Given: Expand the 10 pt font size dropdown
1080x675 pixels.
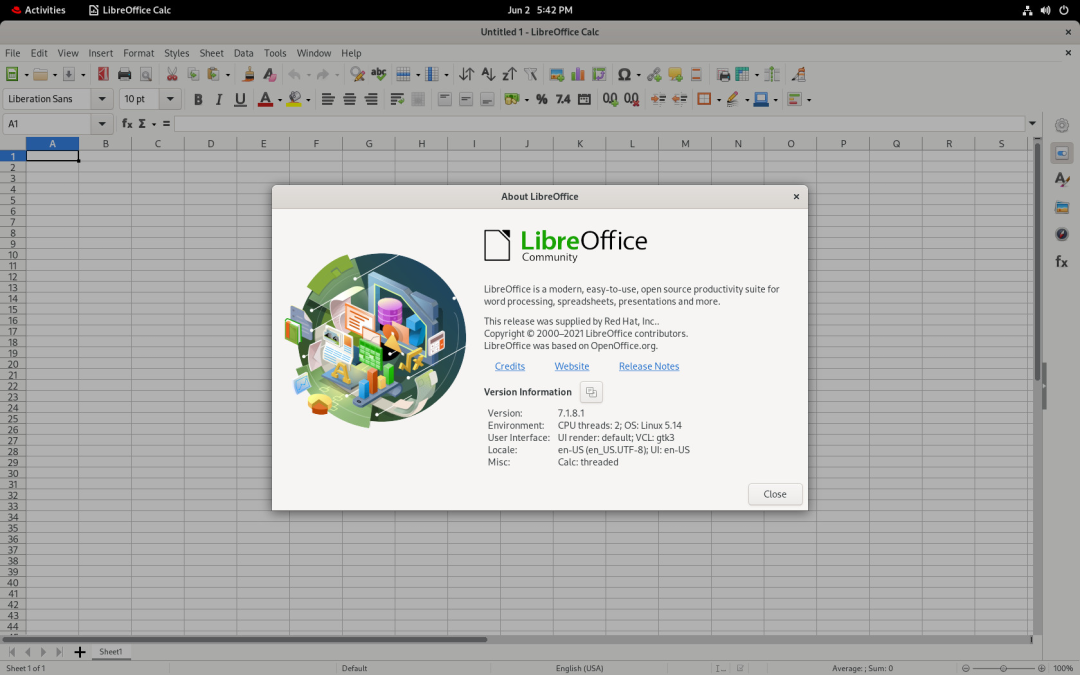Looking at the screenshot, I should [x=170, y=99].
